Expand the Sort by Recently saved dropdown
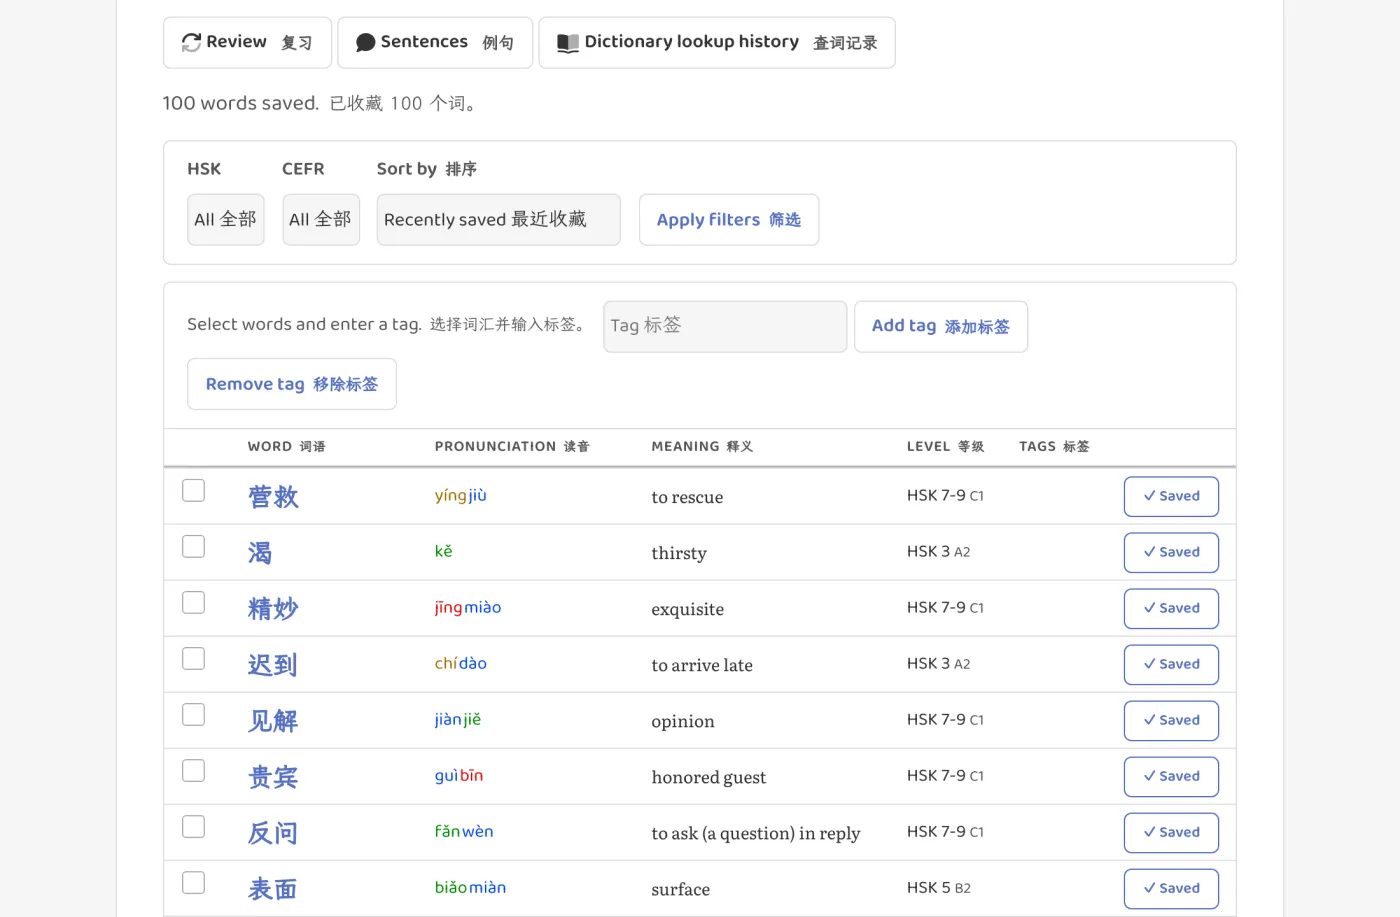Screen dimensions: 1400x917 click(x=499, y=219)
